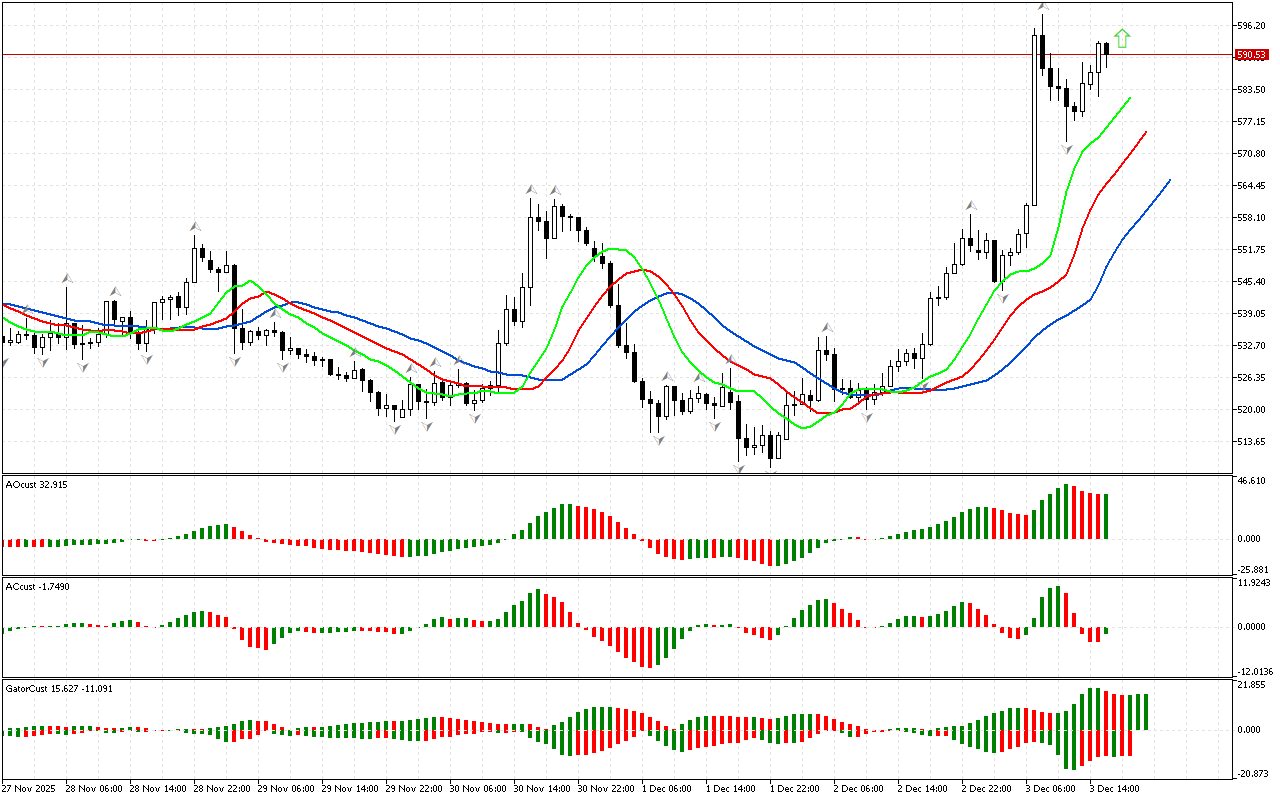
Task: Click the 3 Dec 14:00 time label
Action: (x=1114, y=789)
